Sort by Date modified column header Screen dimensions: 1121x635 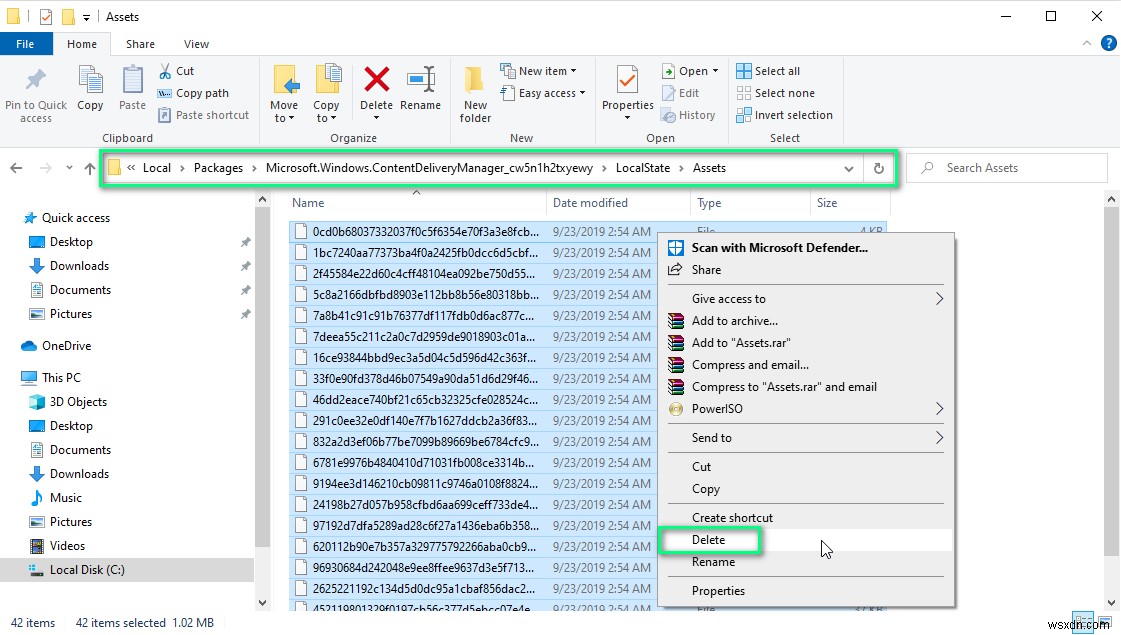(x=618, y=203)
